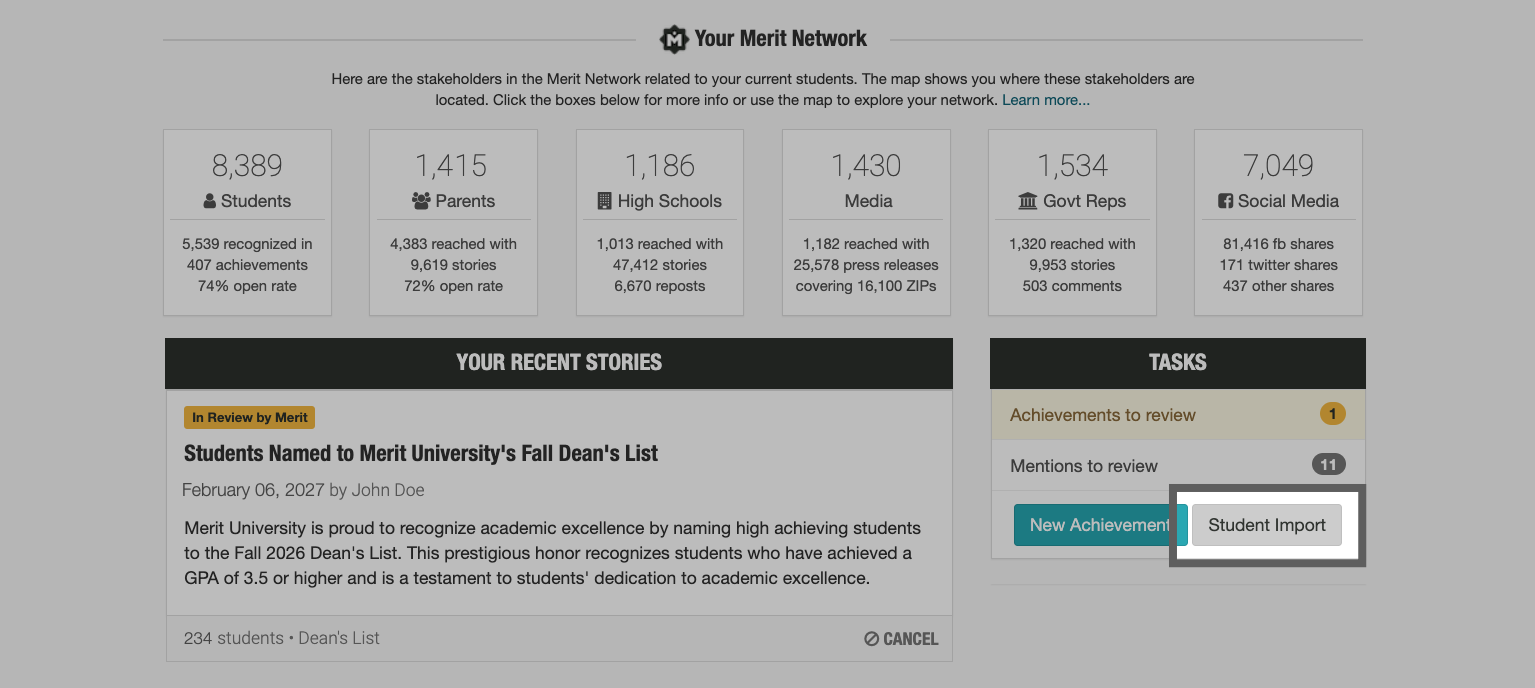Open Mentions to review task
Screen dimensions: 1535x688
tap(1084, 466)
